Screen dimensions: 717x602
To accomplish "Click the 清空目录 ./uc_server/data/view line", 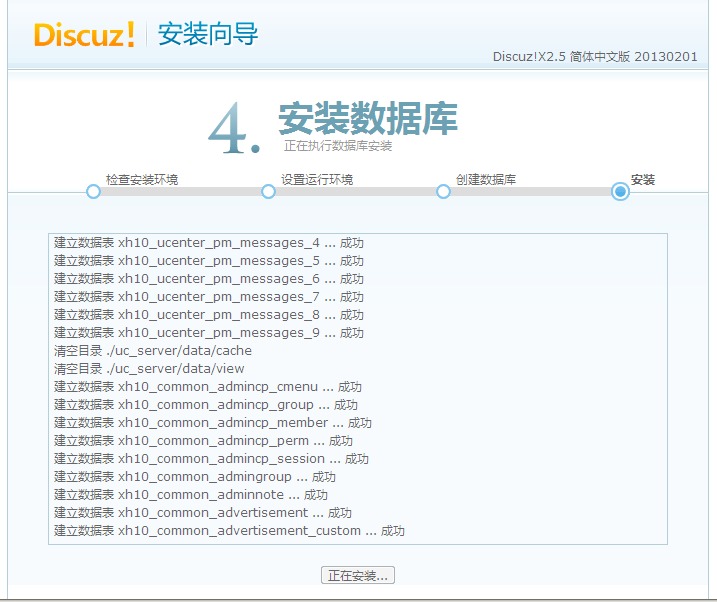I will (149, 368).
